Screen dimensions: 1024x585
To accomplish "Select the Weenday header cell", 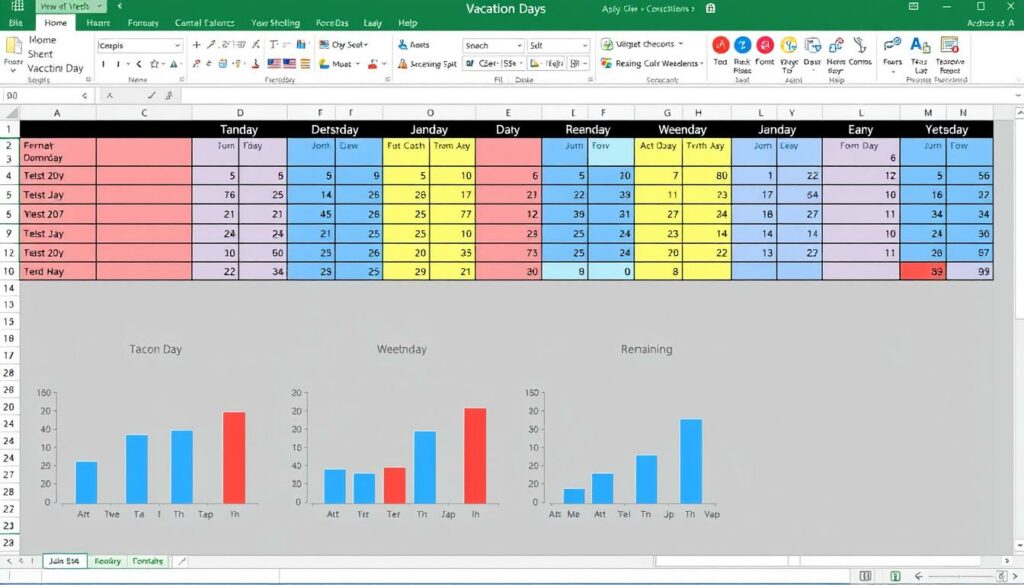I will [x=682, y=129].
